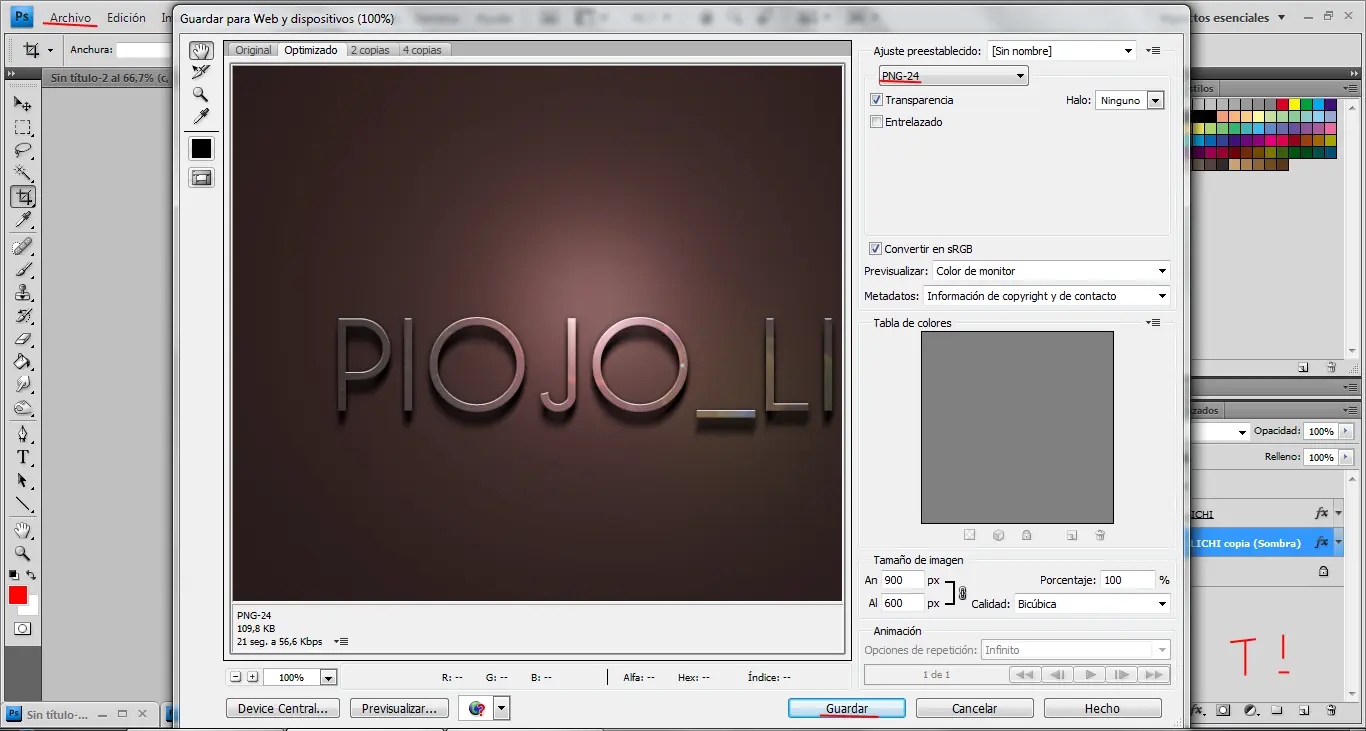Open the Archivo menu
Screen dimensions: 1366x731
(x=70, y=18)
